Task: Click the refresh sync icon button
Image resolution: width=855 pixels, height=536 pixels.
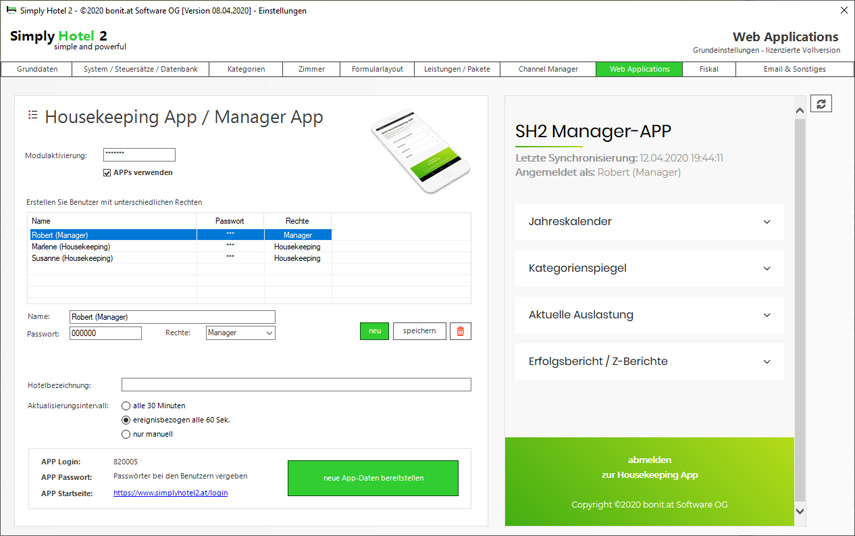Action: [x=821, y=103]
